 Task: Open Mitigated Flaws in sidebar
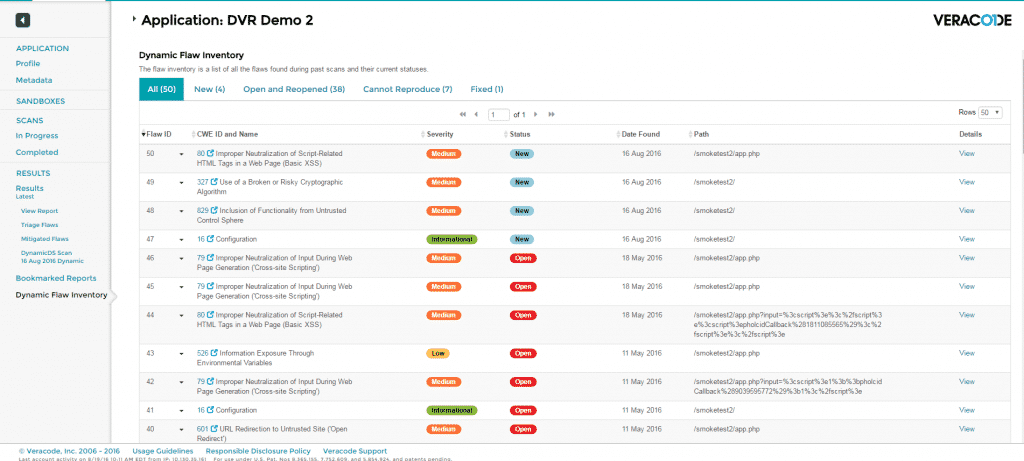(44, 239)
